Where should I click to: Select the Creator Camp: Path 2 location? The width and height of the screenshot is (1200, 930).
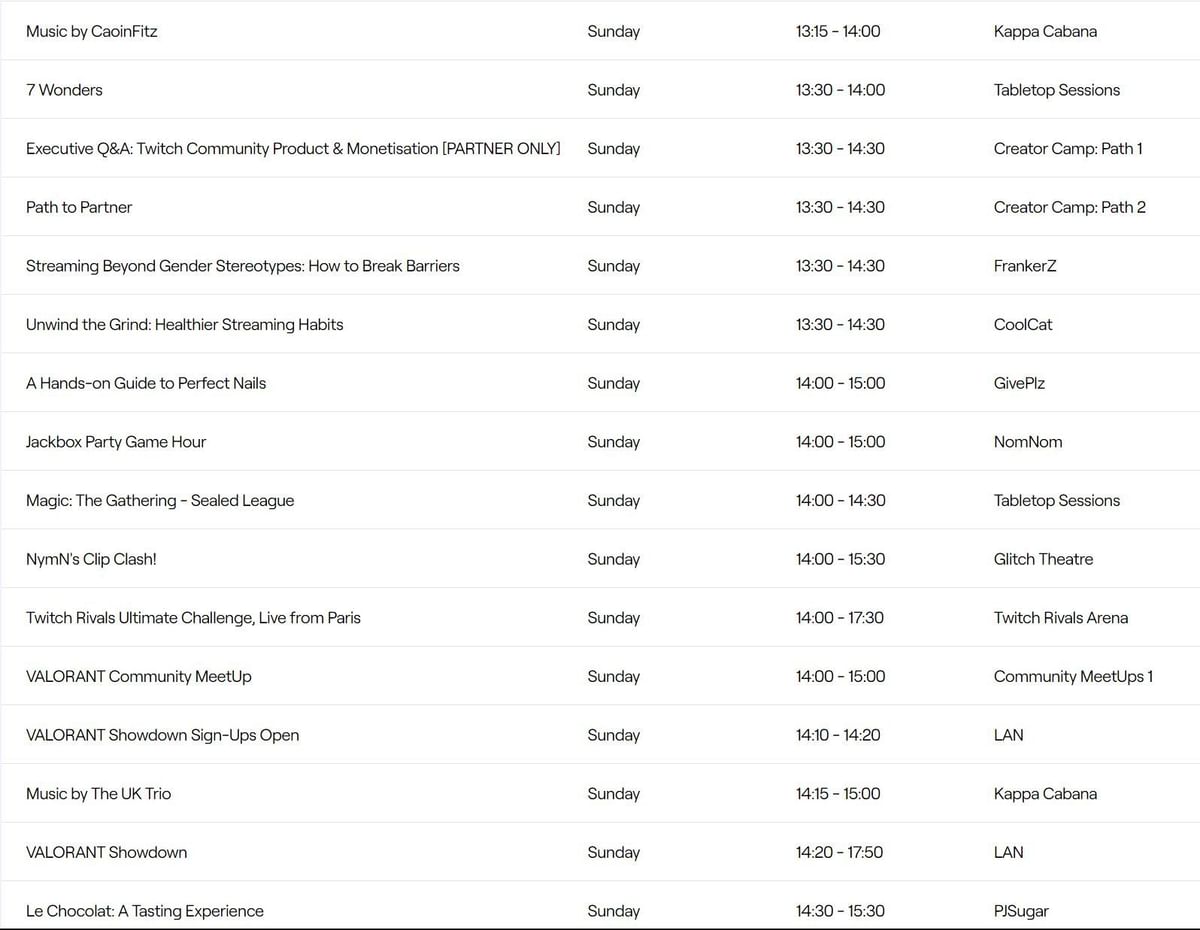1069,207
